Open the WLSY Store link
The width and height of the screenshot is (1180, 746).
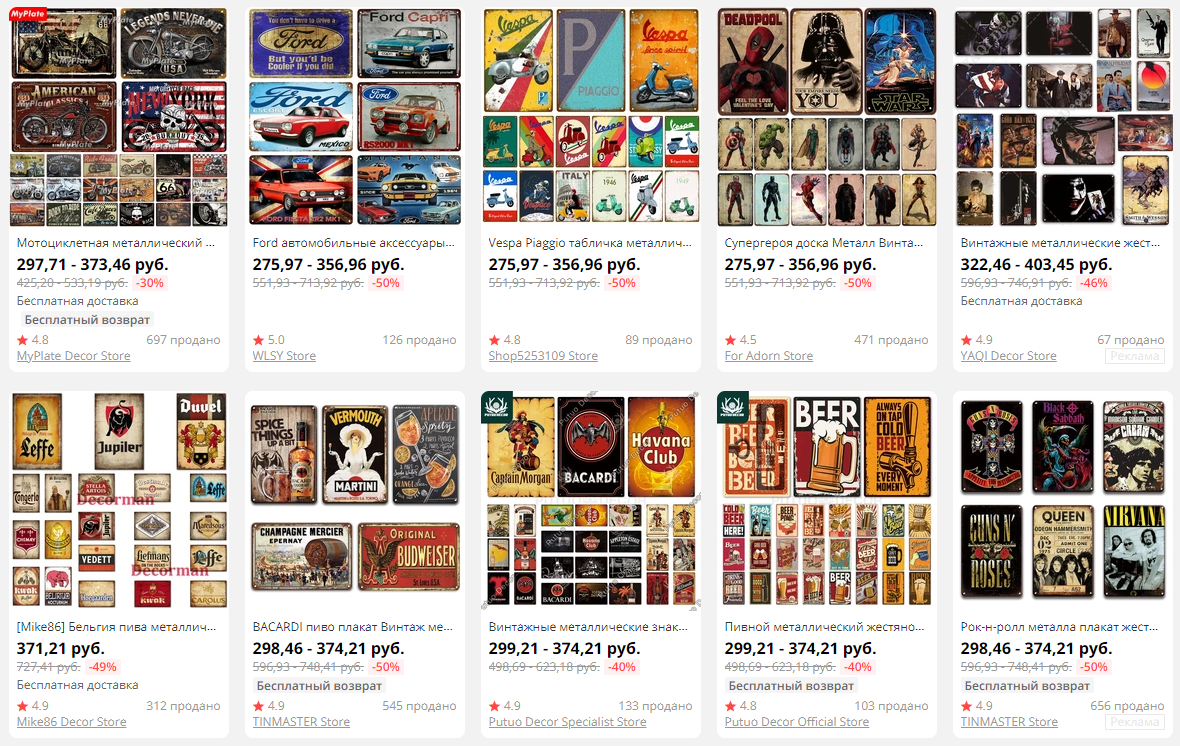(x=284, y=356)
